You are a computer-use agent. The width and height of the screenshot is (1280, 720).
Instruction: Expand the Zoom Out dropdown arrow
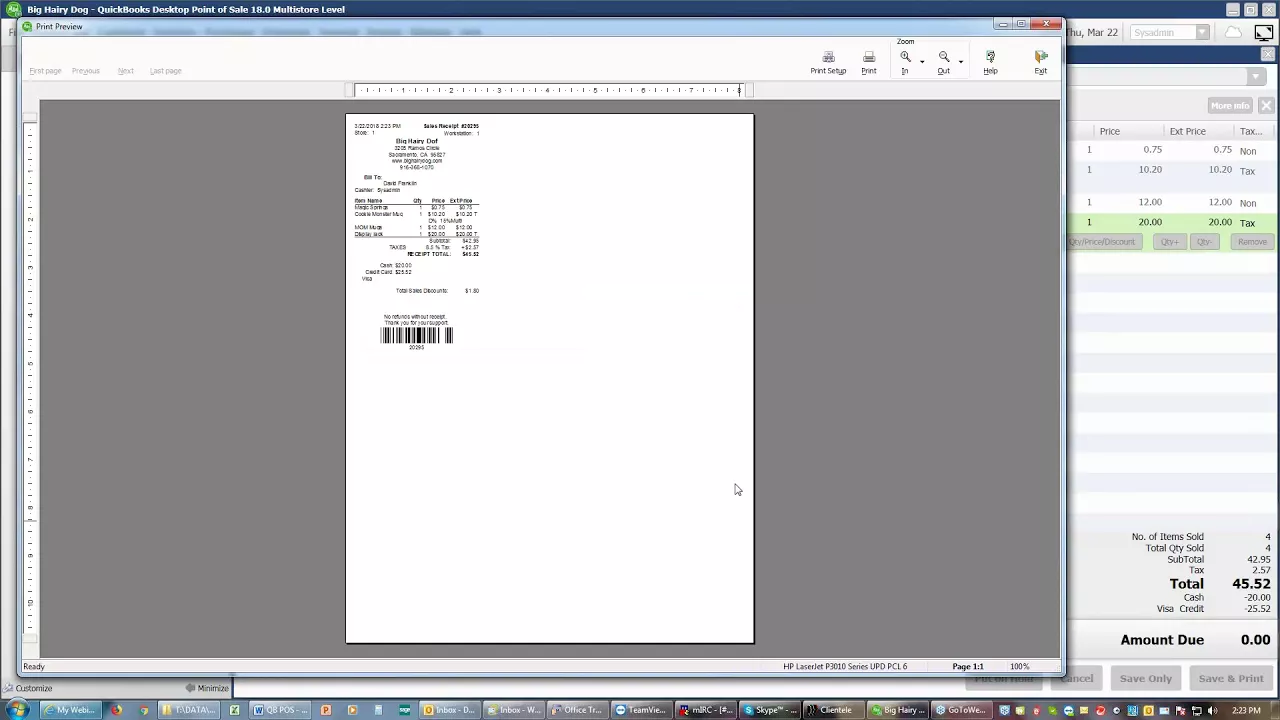(960, 62)
